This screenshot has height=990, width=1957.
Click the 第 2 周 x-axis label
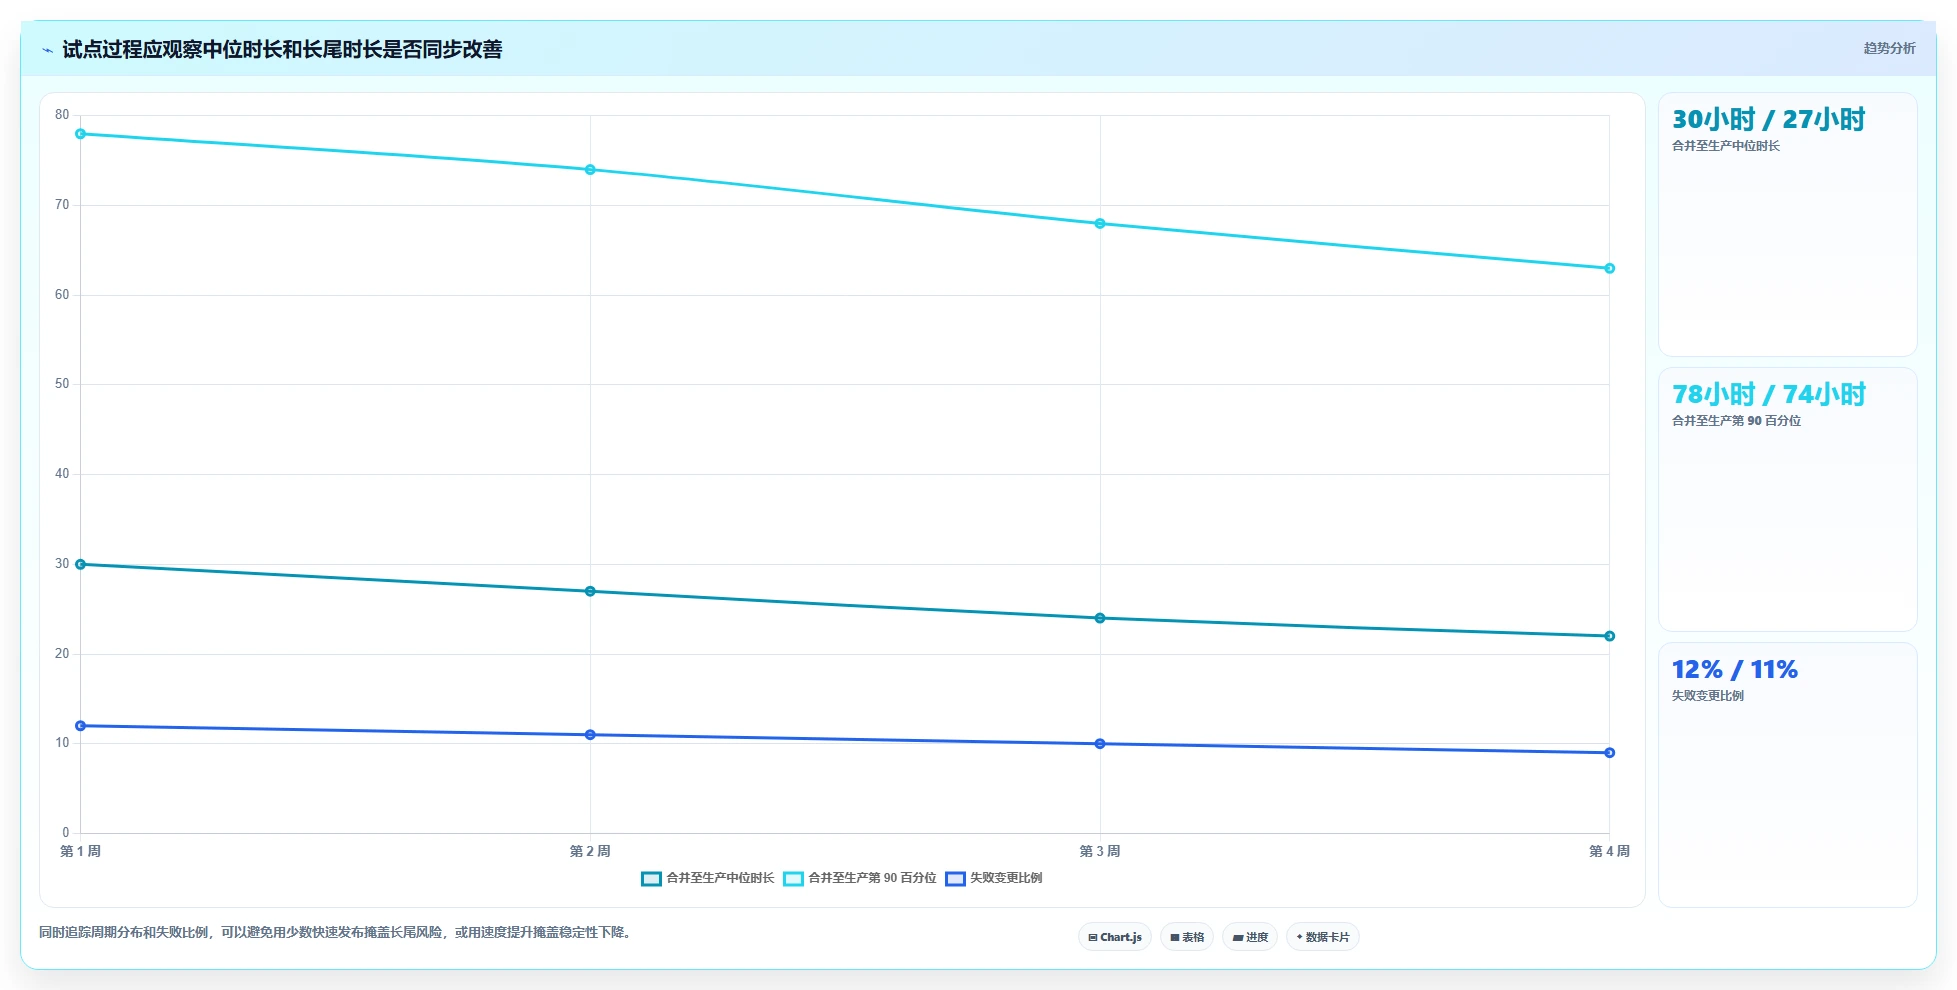(590, 851)
